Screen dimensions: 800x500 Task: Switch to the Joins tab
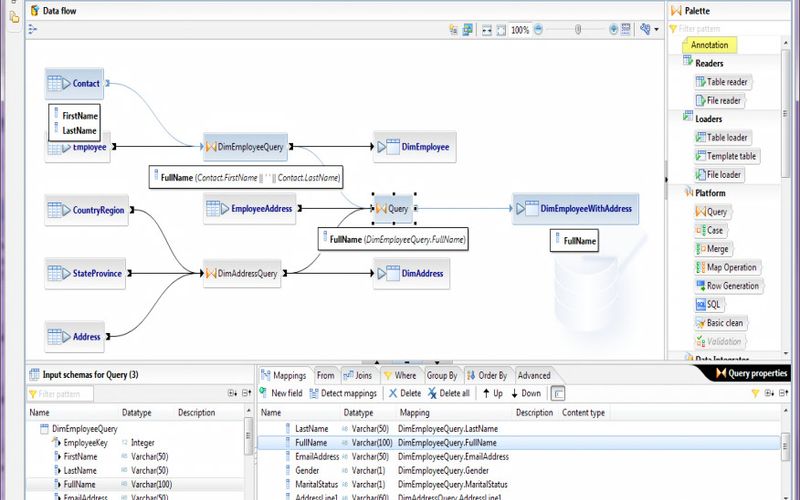356,375
